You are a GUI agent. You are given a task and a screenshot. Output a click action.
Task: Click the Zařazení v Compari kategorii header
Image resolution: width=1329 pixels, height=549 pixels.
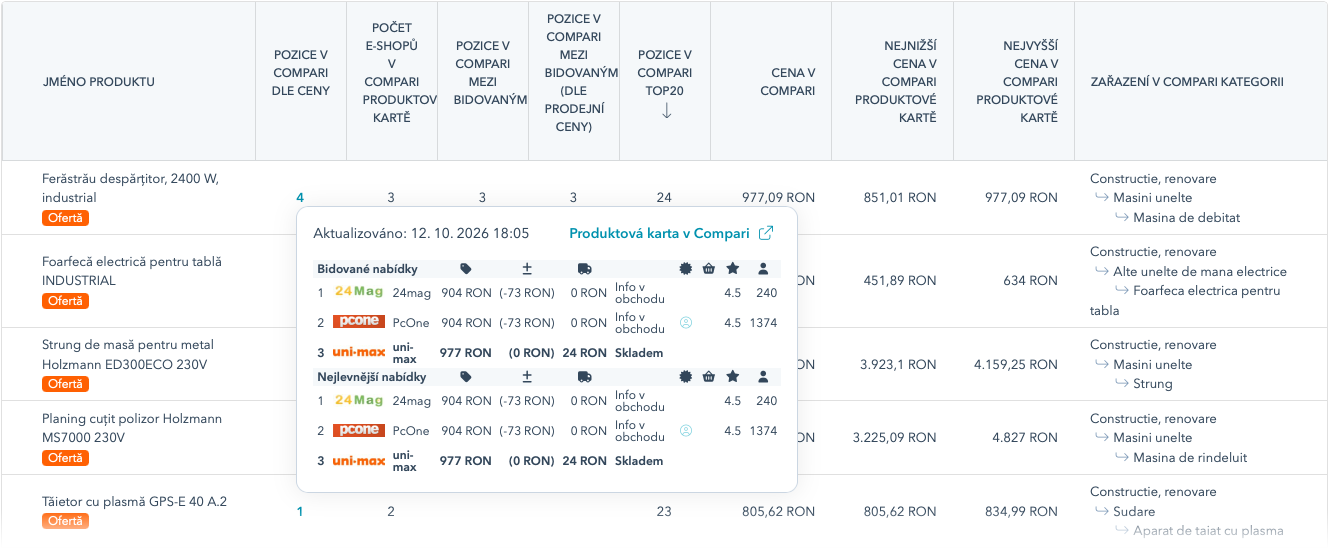1187,82
